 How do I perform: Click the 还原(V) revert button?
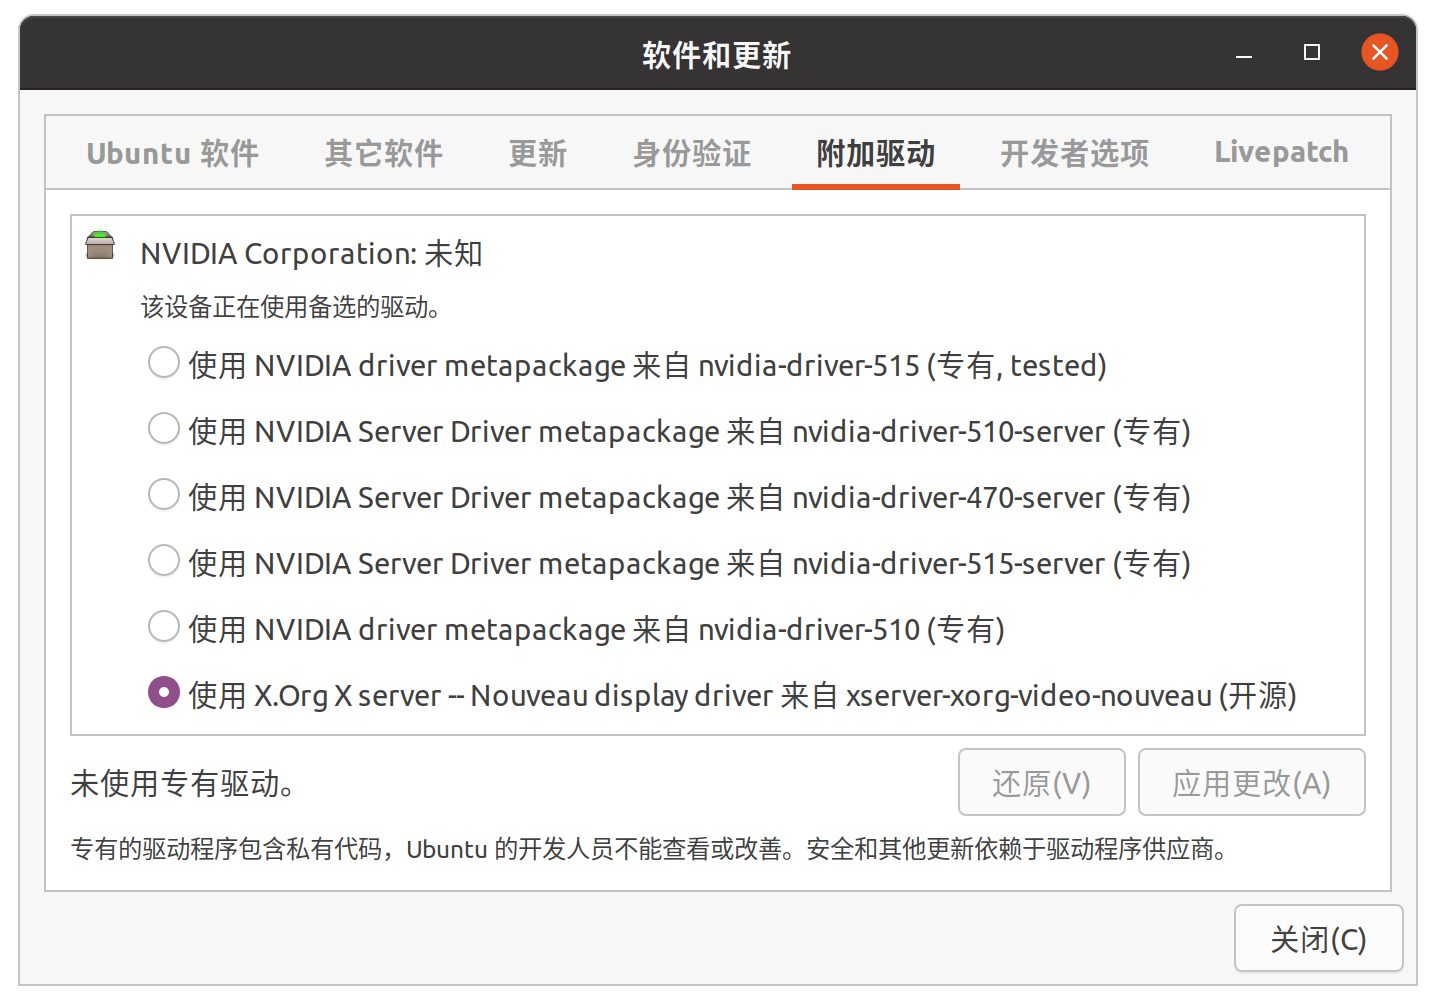(x=1041, y=783)
